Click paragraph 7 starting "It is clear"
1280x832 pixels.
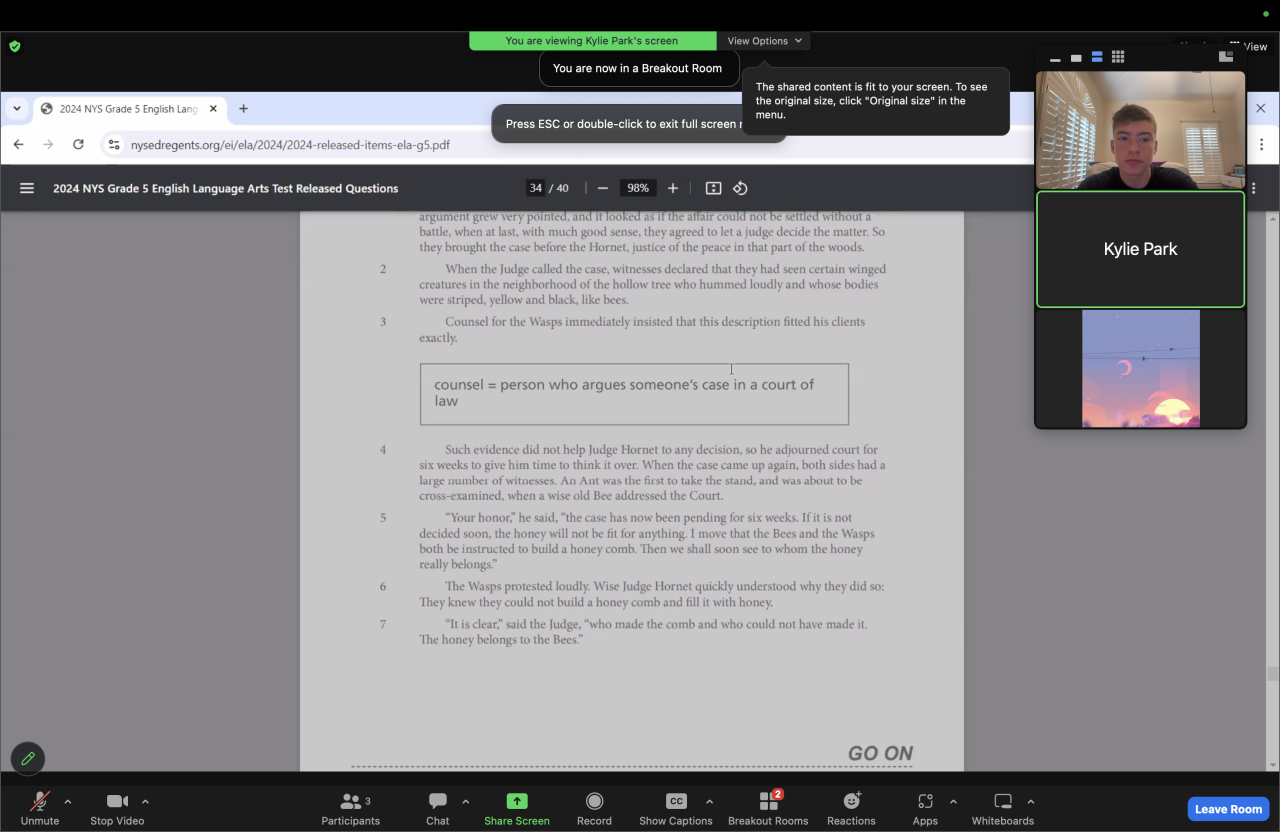coord(643,631)
